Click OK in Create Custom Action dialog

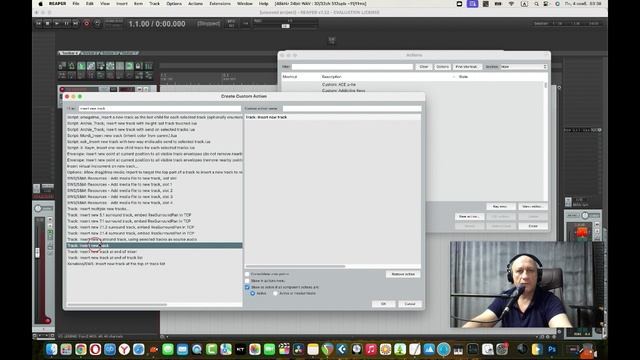click(x=383, y=304)
